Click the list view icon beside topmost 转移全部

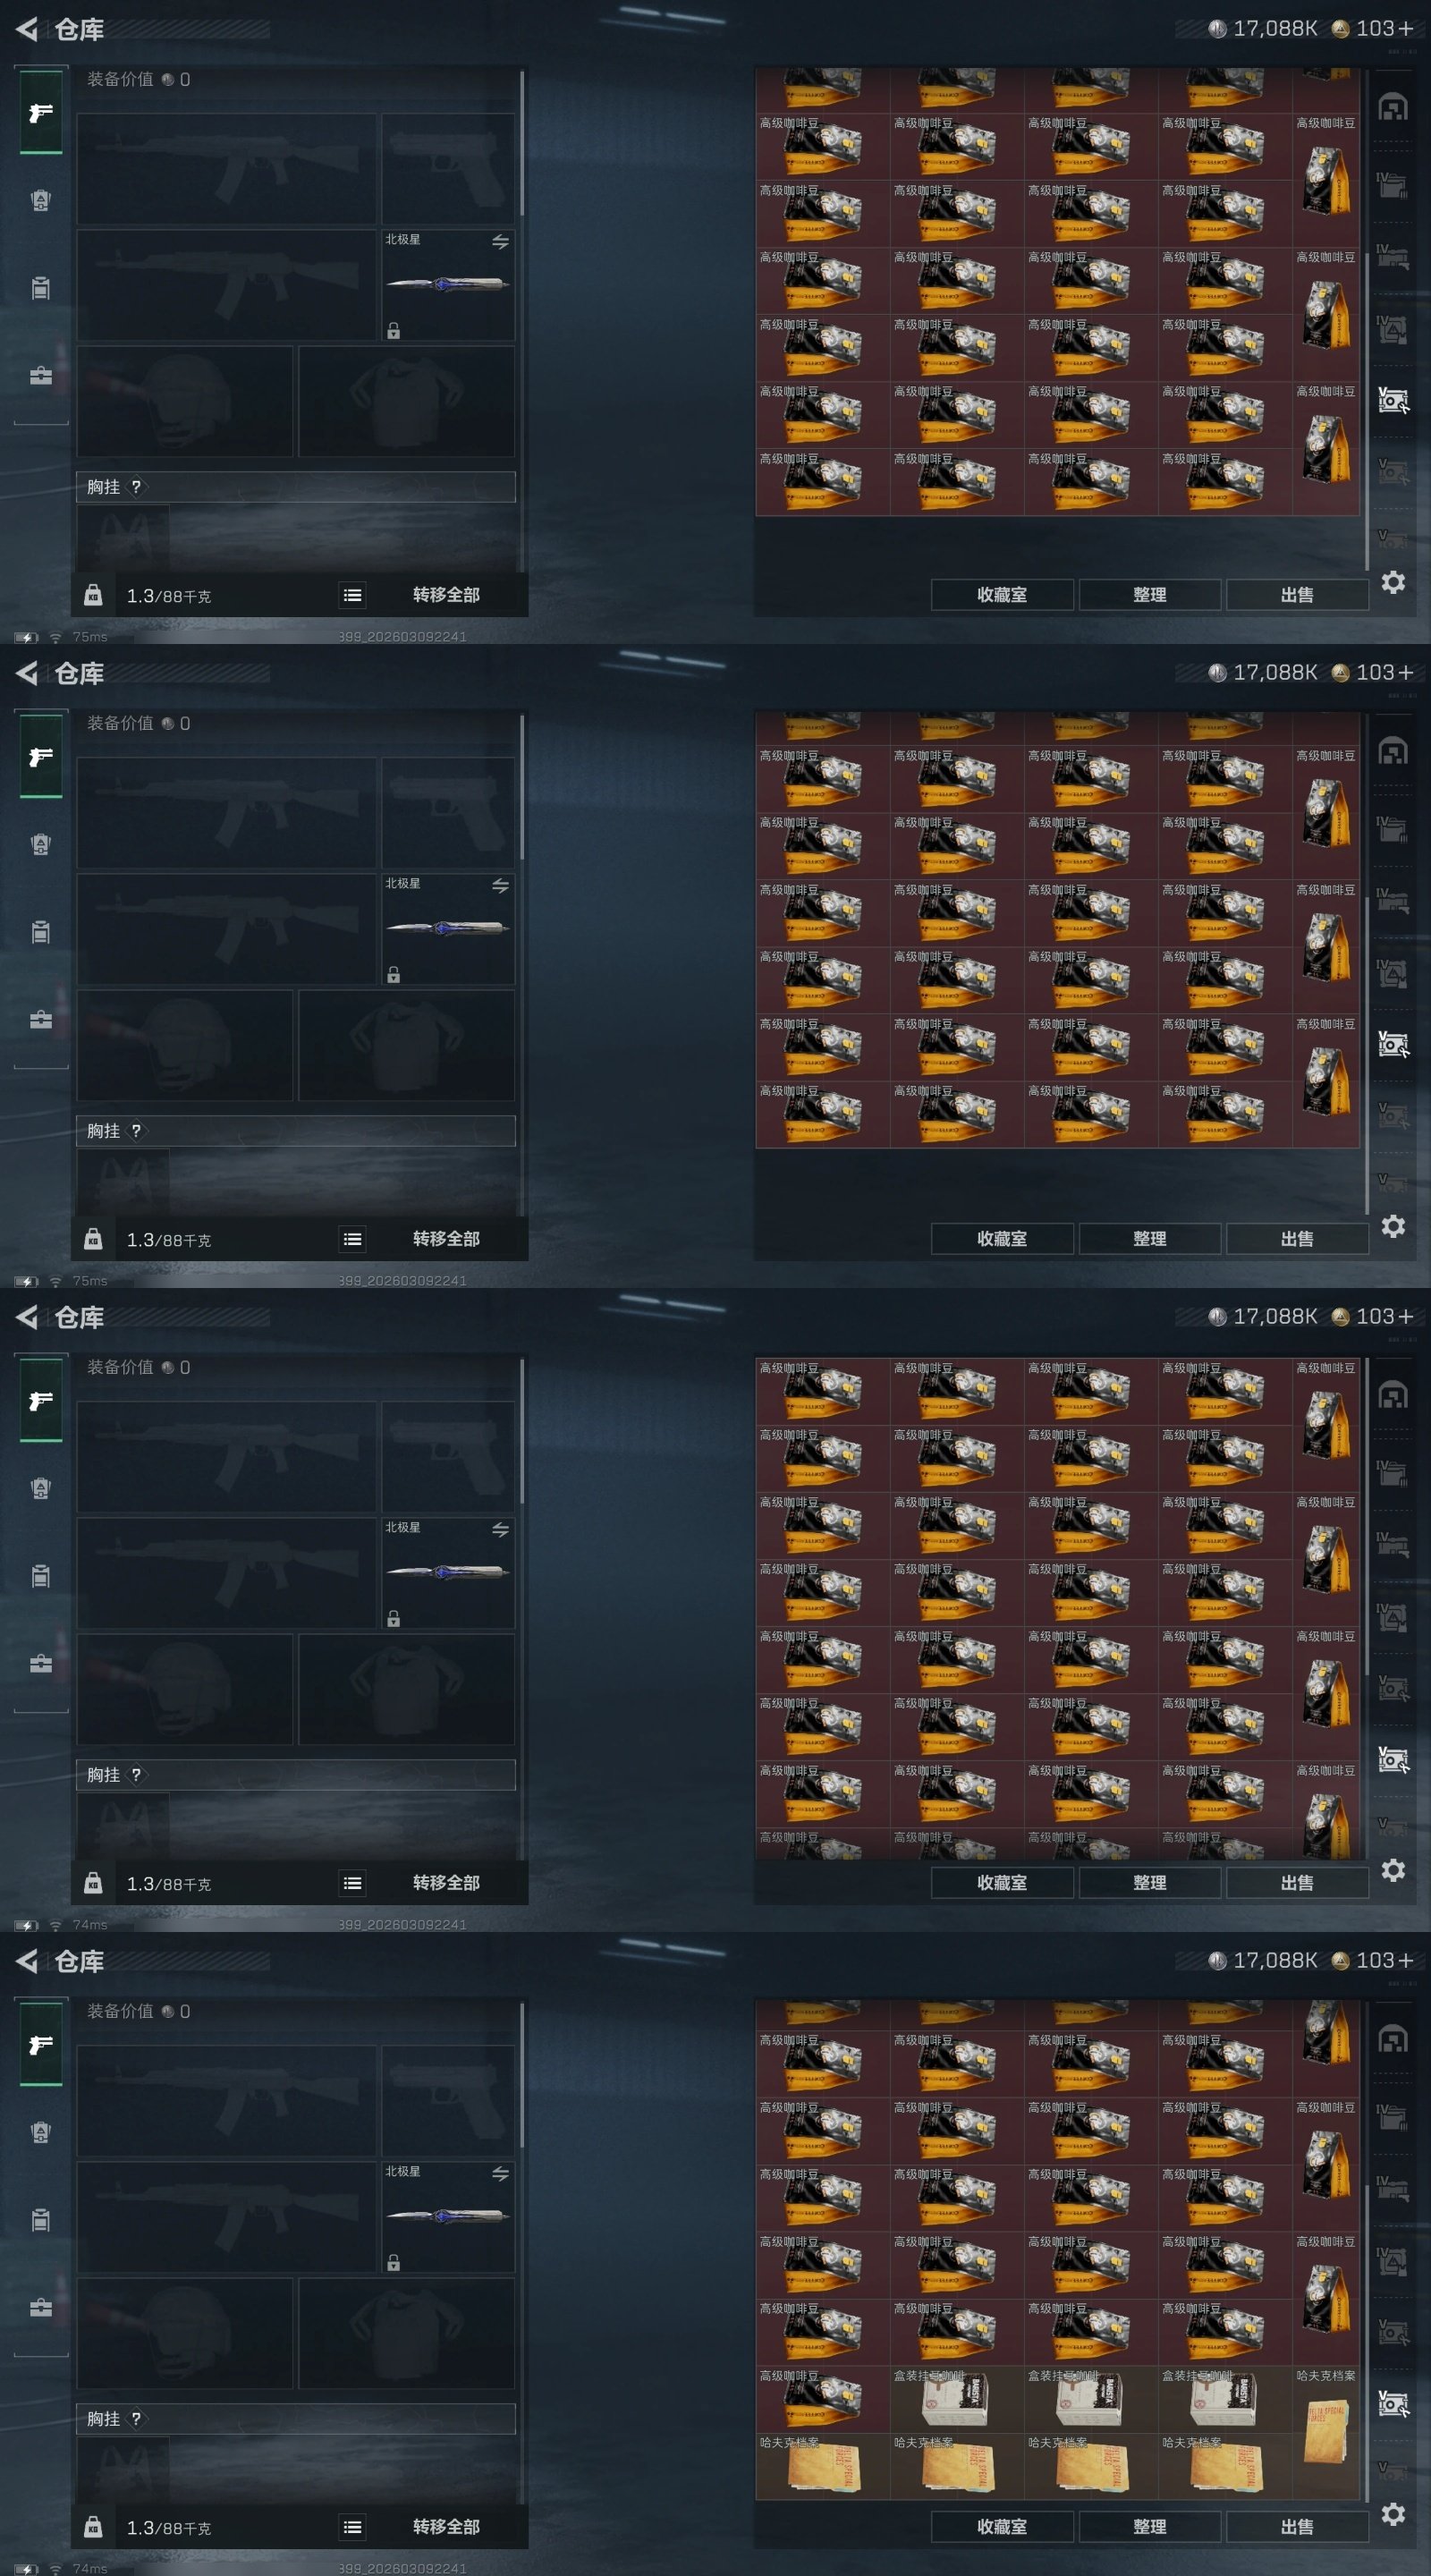coord(353,595)
